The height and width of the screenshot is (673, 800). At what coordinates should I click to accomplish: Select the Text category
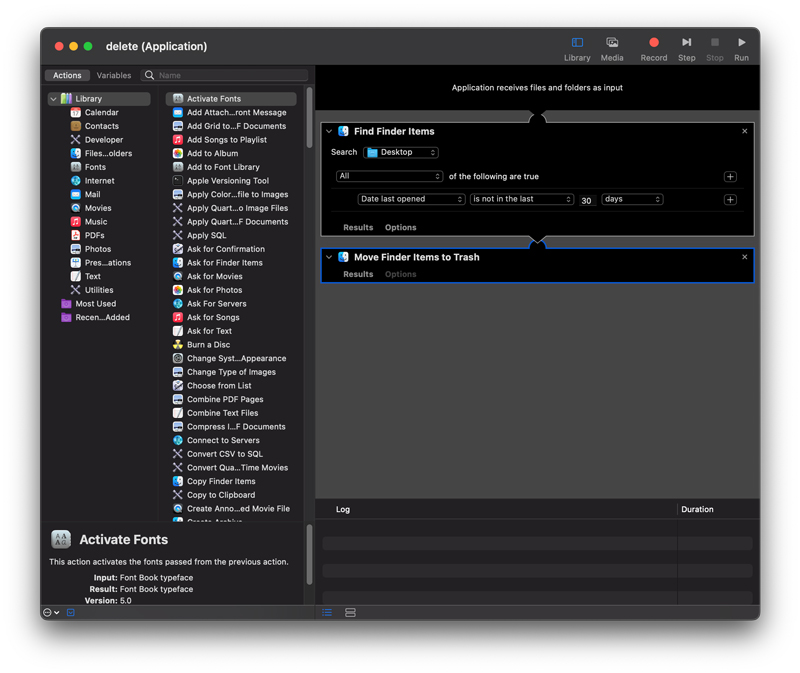(x=92, y=277)
